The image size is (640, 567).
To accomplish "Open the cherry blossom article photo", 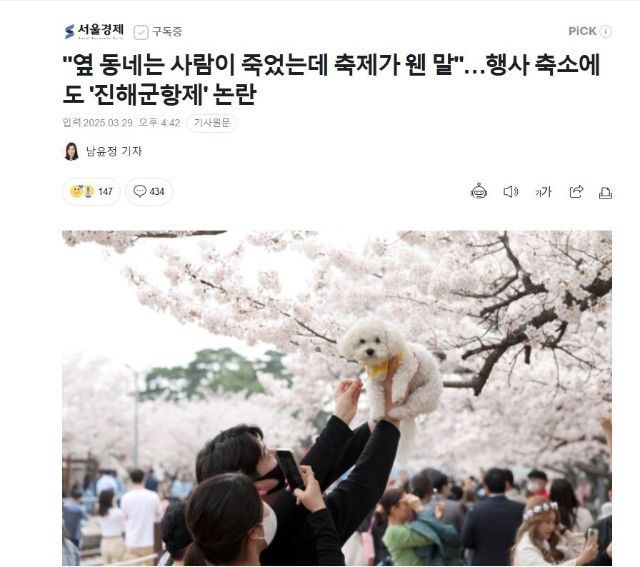I will [x=337, y=398].
